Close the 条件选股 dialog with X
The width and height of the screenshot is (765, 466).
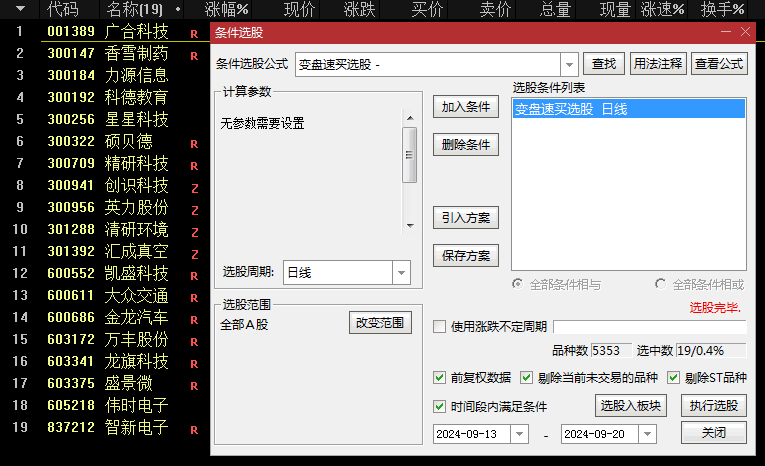(745, 32)
